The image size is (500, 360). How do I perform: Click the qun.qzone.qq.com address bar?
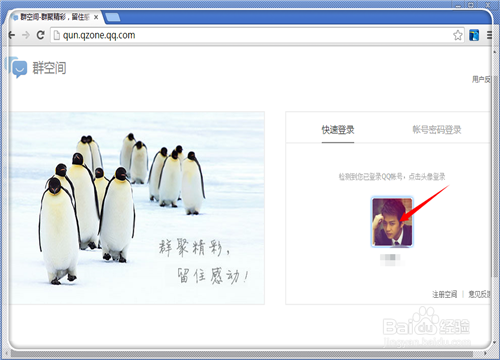tap(257, 35)
